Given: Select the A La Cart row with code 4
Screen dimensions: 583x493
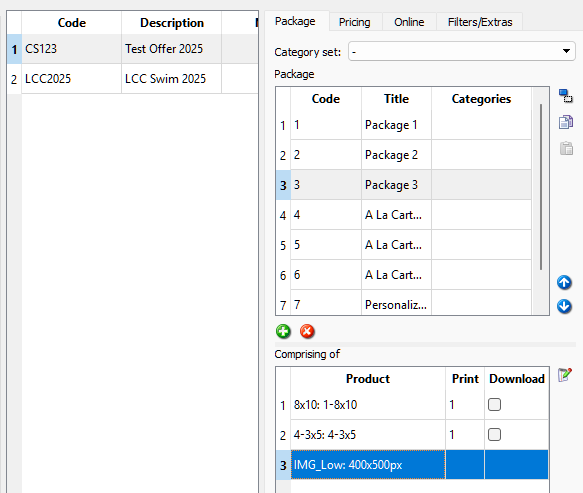Looking at the screenshot, I should tap(404, 215).
